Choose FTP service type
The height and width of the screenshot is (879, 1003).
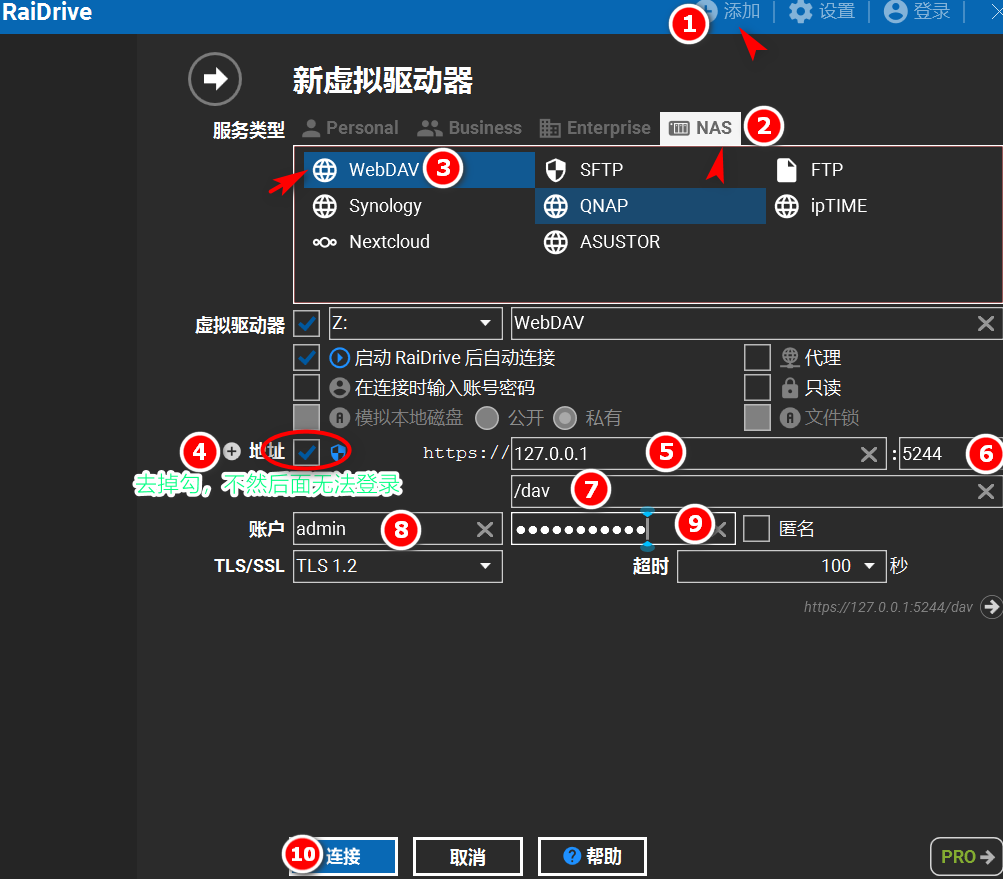click(883, 170)
